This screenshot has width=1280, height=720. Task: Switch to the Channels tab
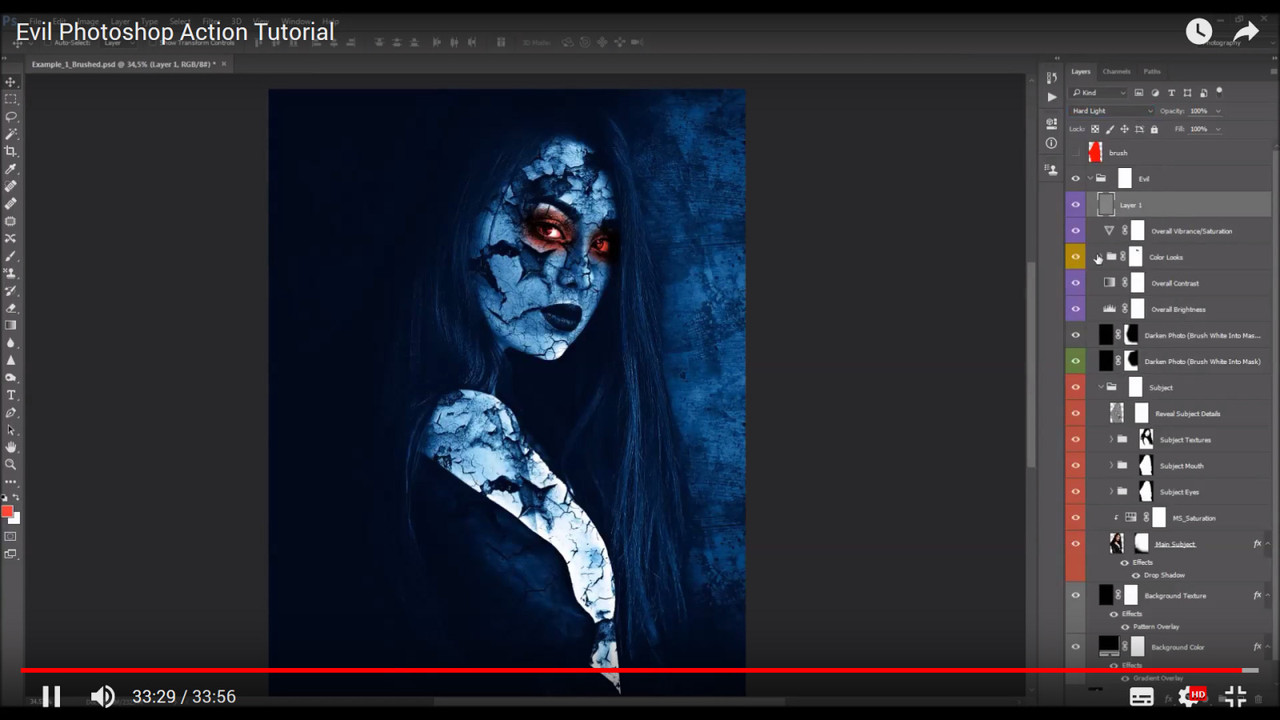1116,71
